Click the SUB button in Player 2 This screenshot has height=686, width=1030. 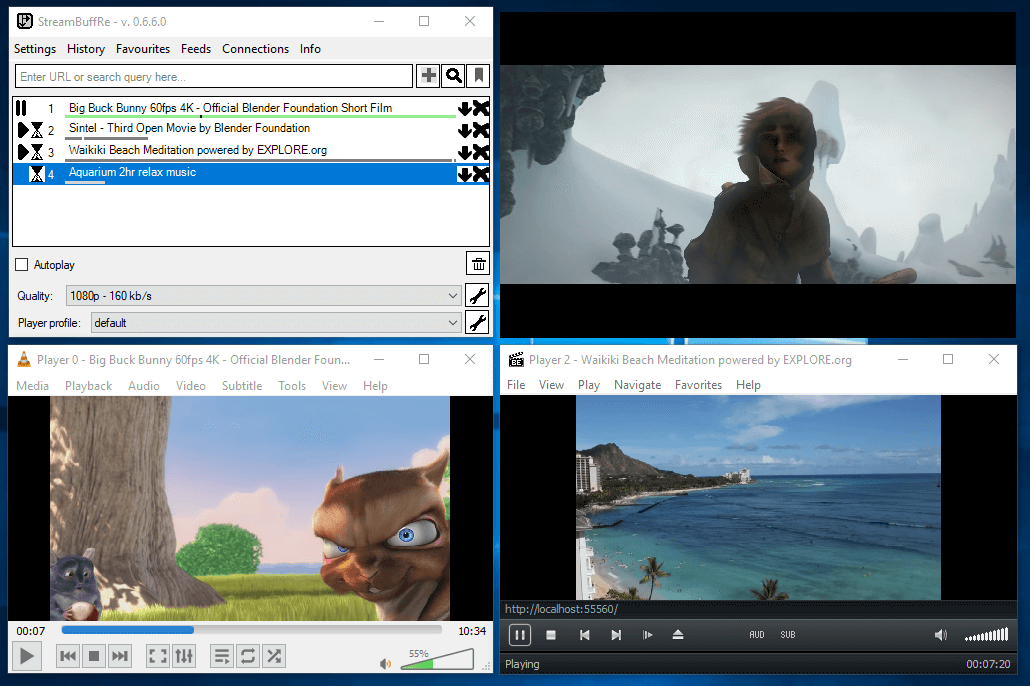[x=788, y=635]
